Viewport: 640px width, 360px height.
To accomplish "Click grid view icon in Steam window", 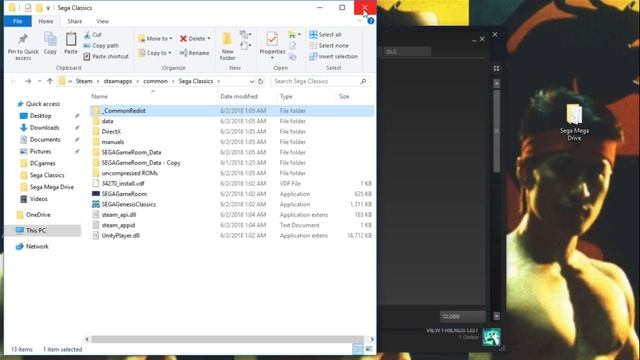I will point(496,69).
